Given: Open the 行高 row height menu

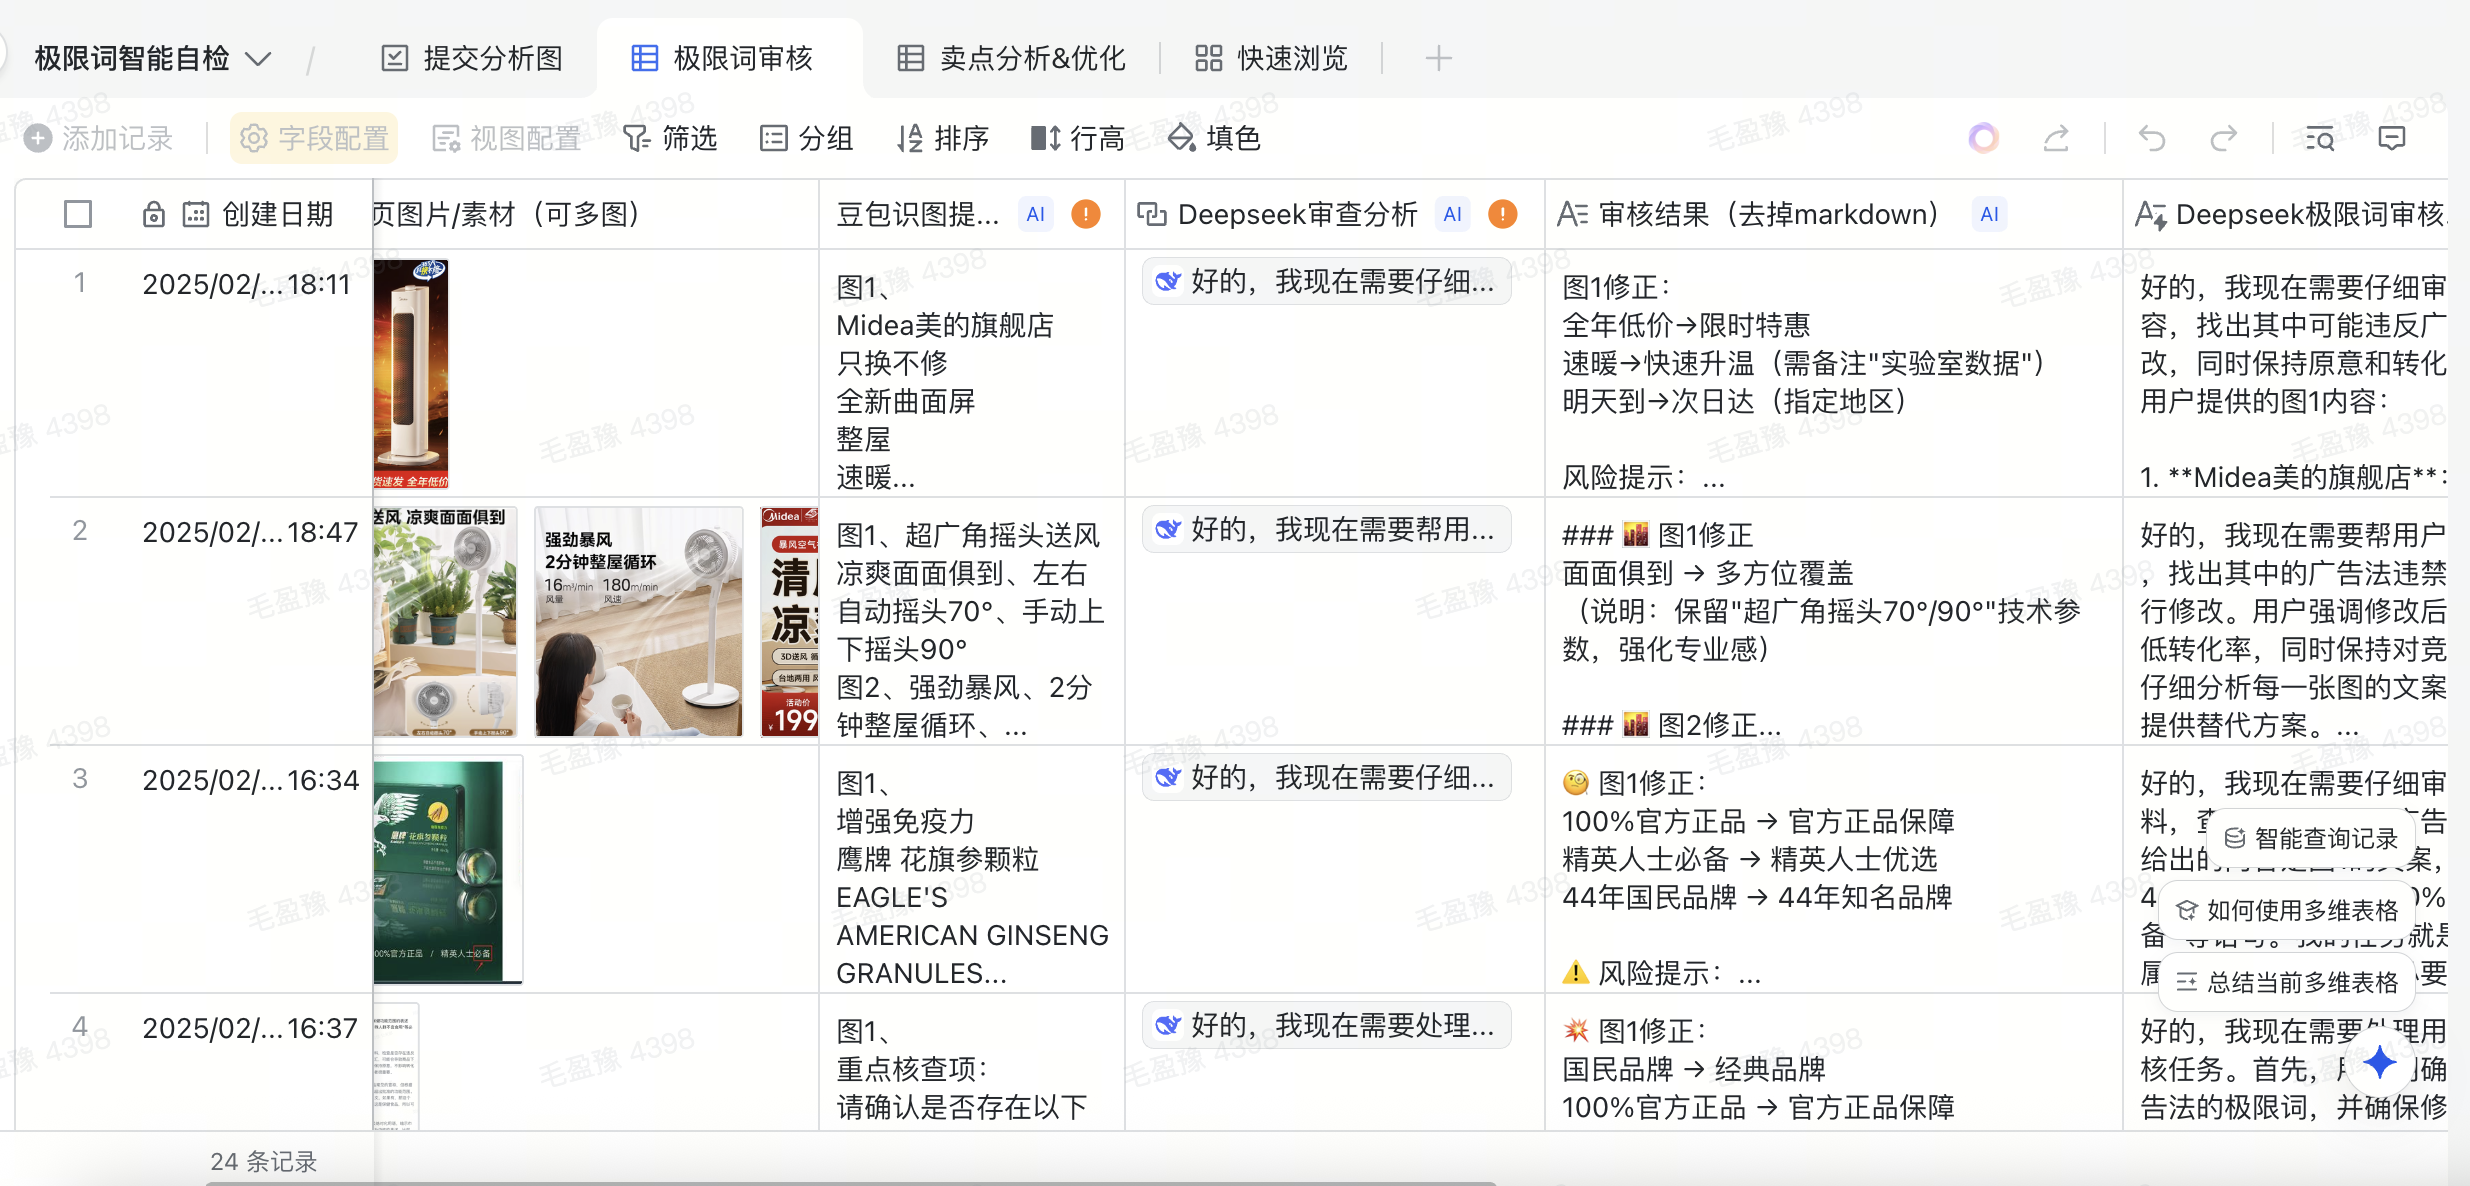Looking at the screenshot, I should [1078, 138].
